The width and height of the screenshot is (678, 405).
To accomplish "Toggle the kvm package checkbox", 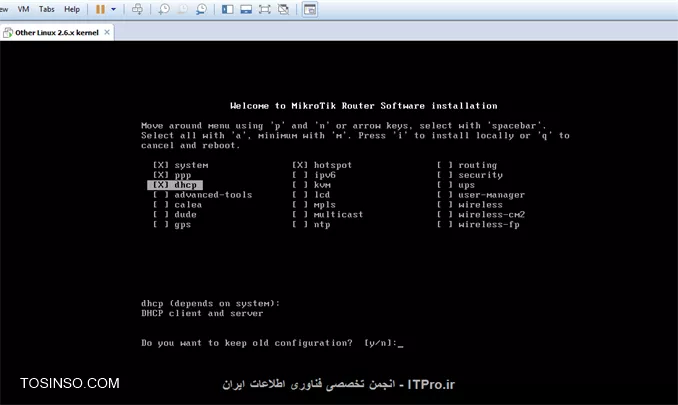I will [x=300, y=185].
